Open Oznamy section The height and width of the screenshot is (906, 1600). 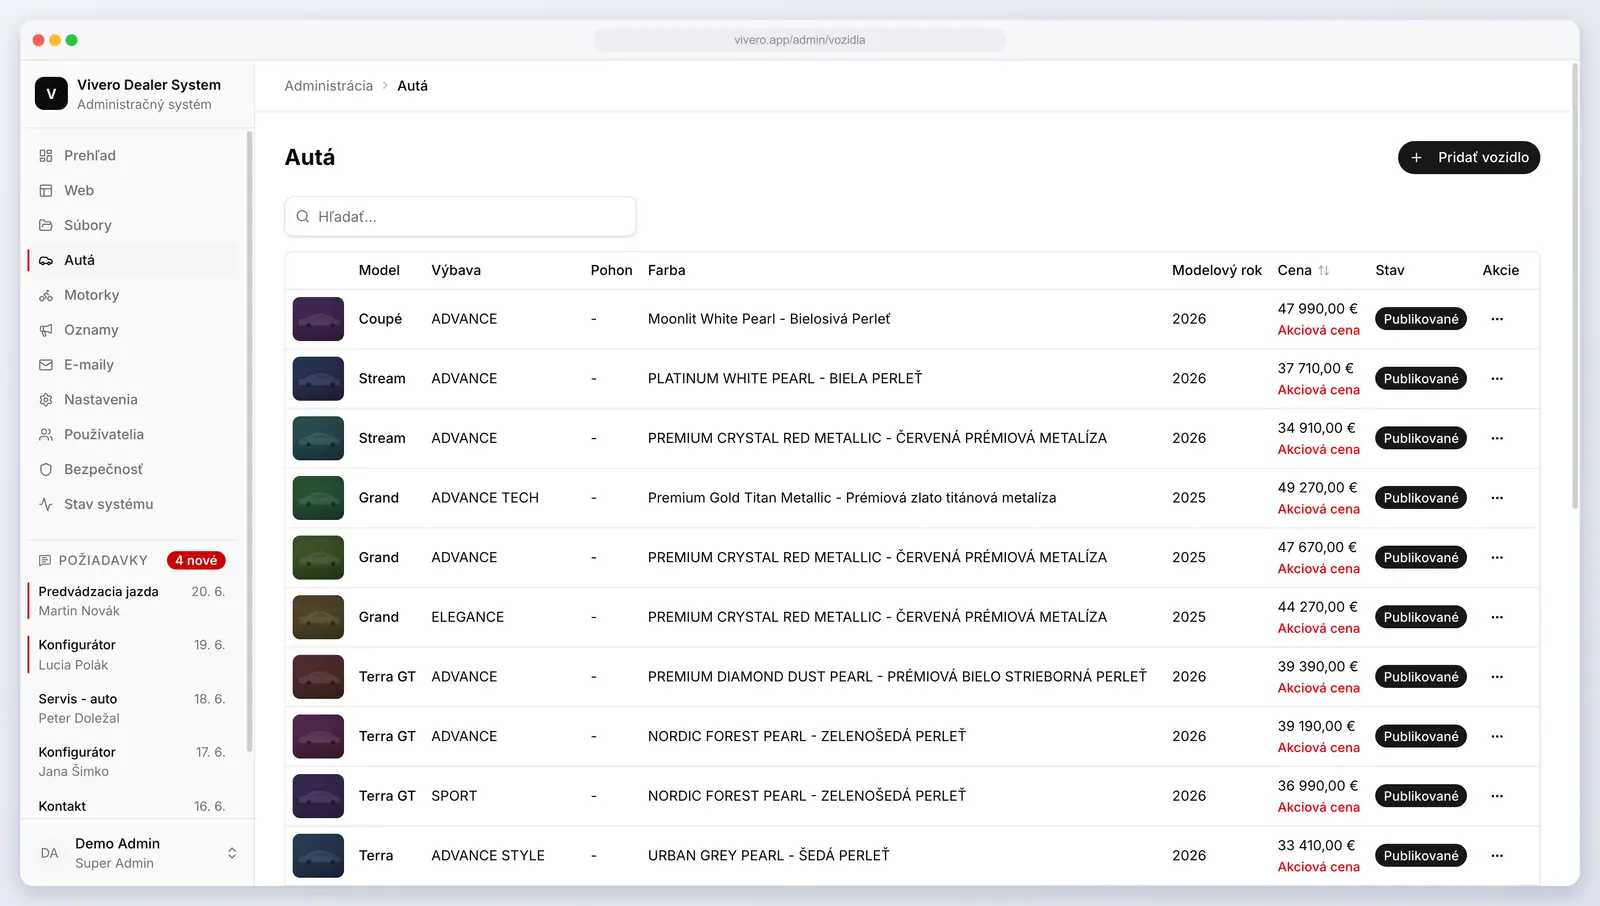[x=133, y=330]
